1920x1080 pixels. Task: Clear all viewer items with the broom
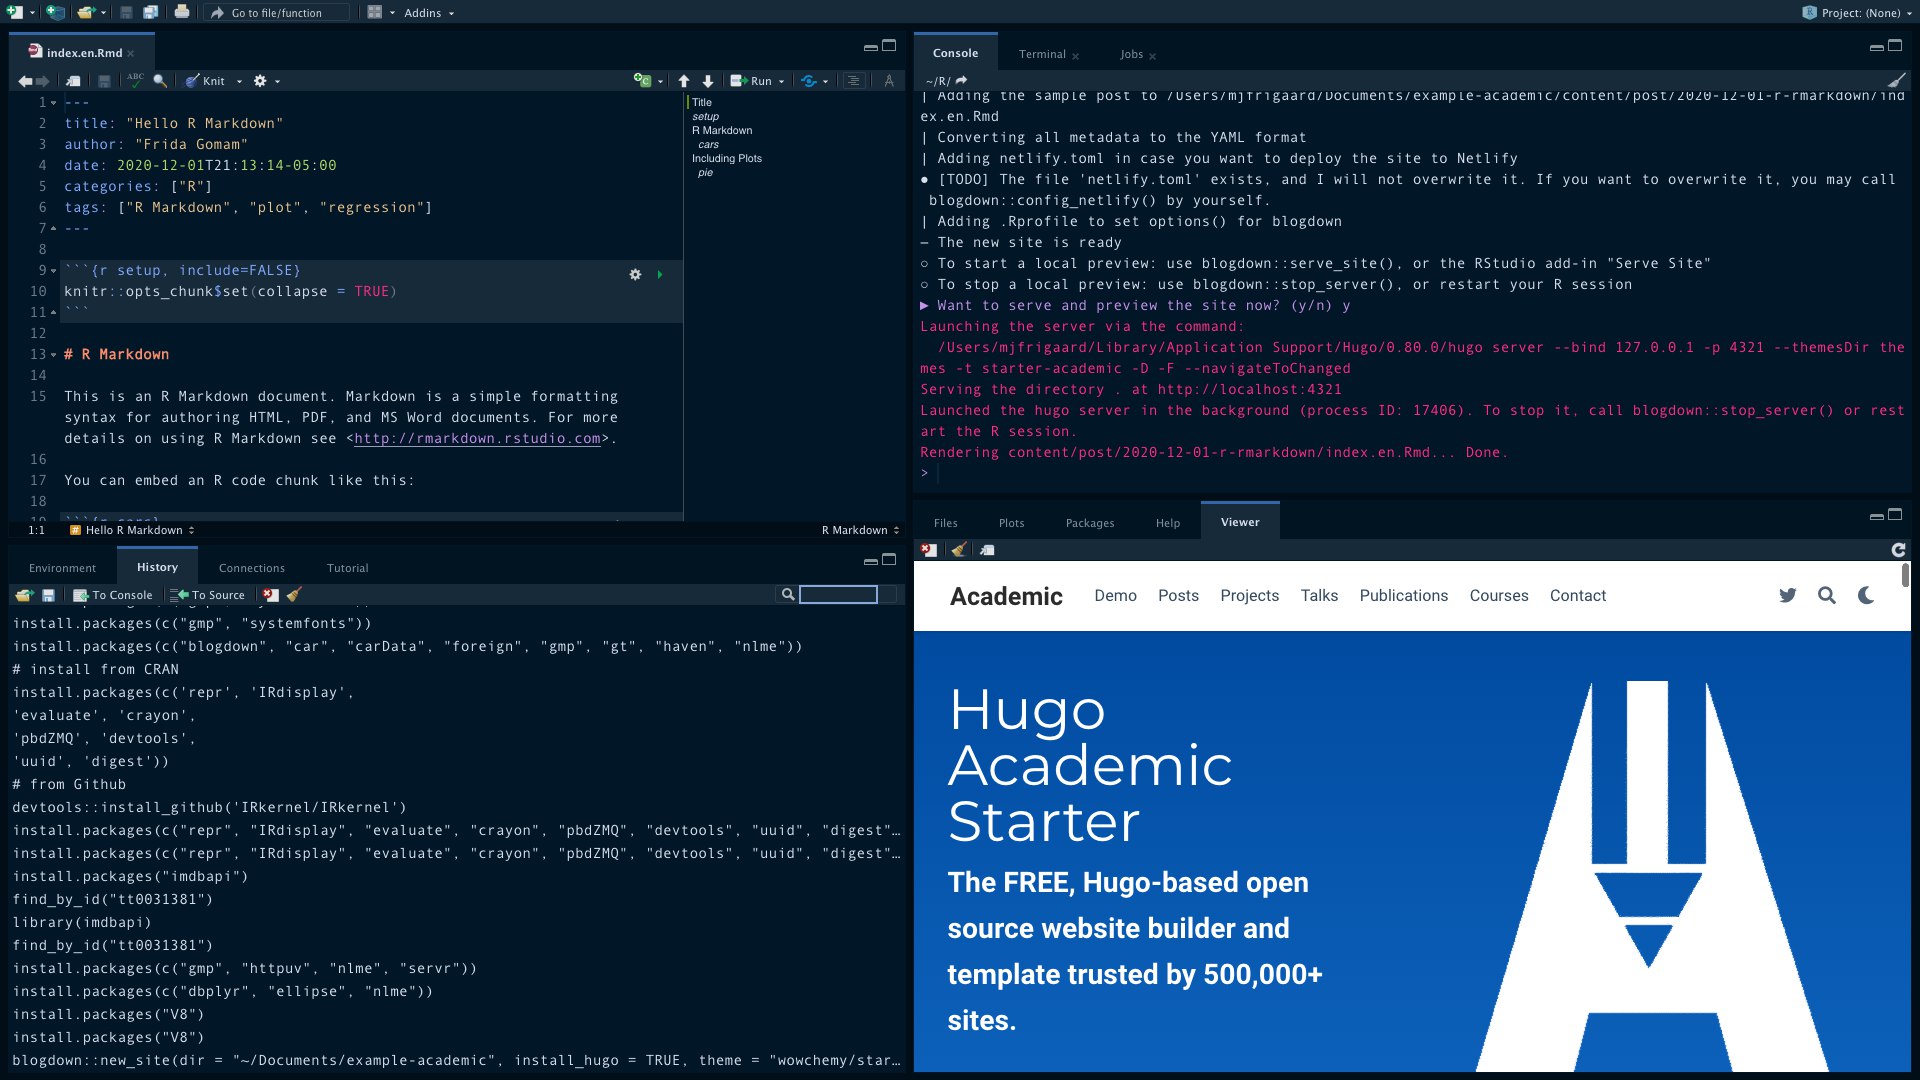coord(959,550)
